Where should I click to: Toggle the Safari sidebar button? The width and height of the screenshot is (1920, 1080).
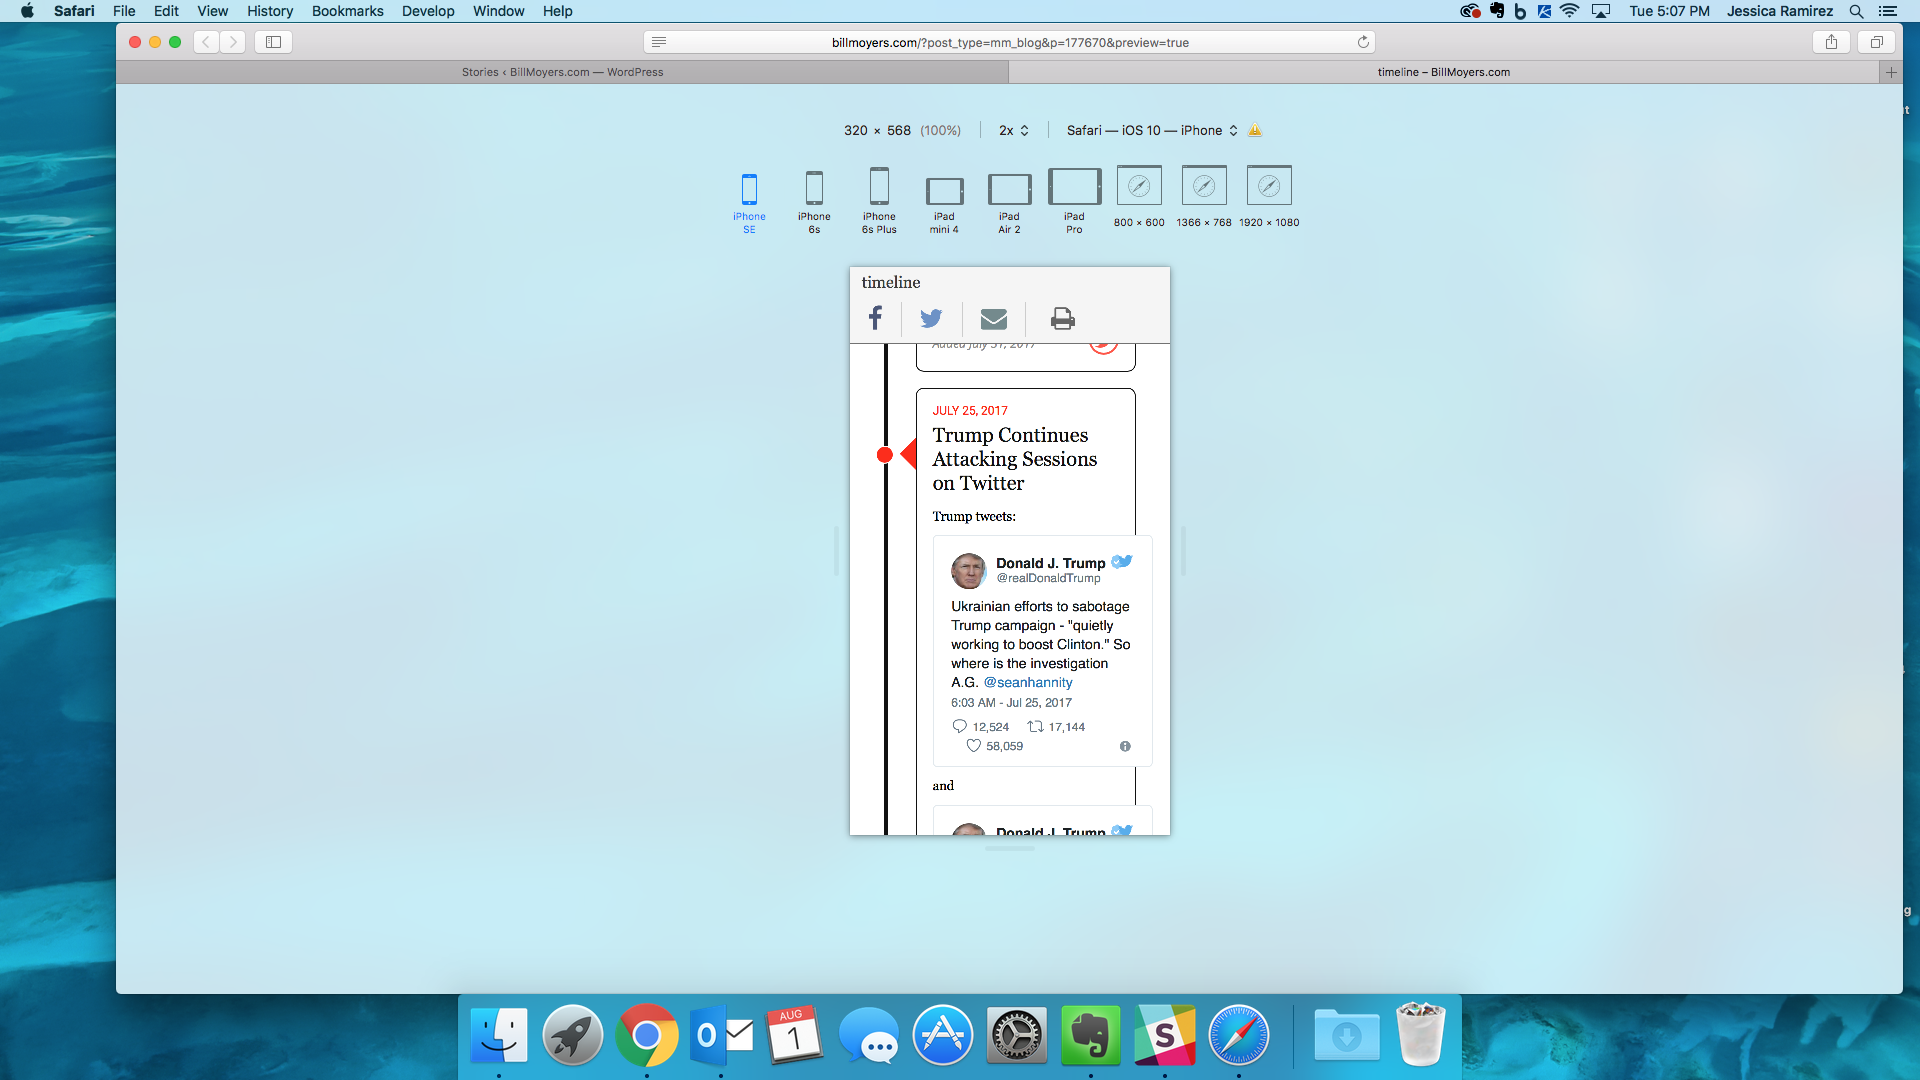273,42
